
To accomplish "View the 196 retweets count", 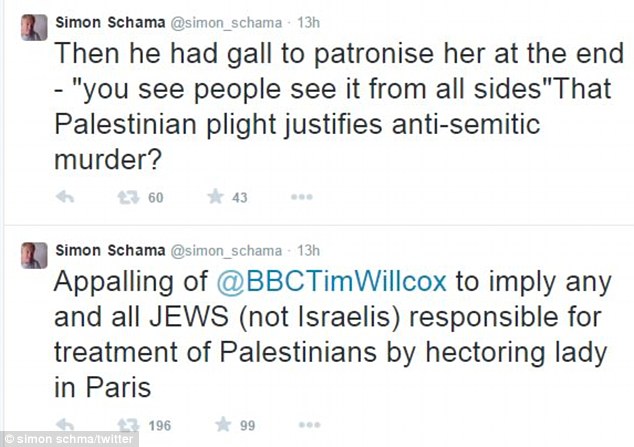I will [x=158, y=425].
